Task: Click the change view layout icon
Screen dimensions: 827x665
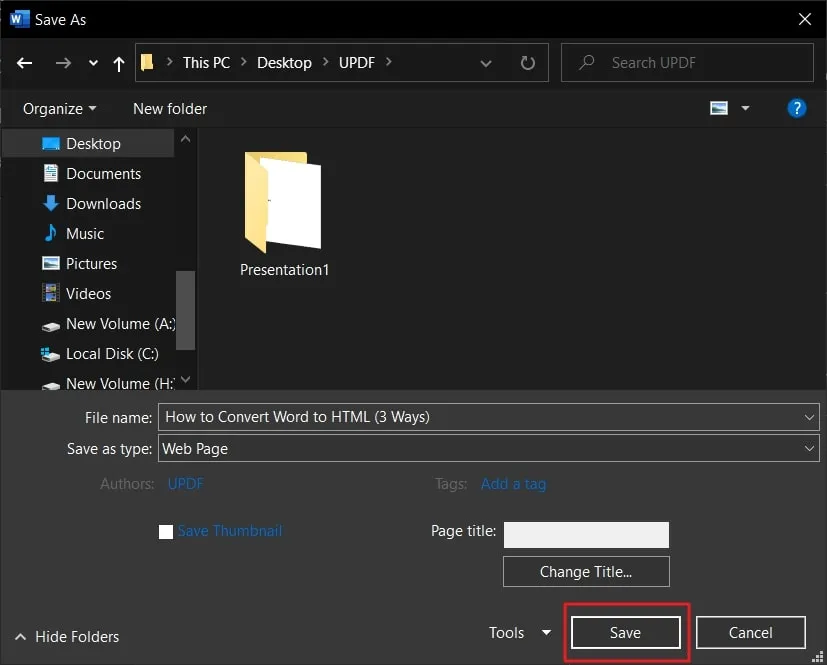Action: pos(719,108)
